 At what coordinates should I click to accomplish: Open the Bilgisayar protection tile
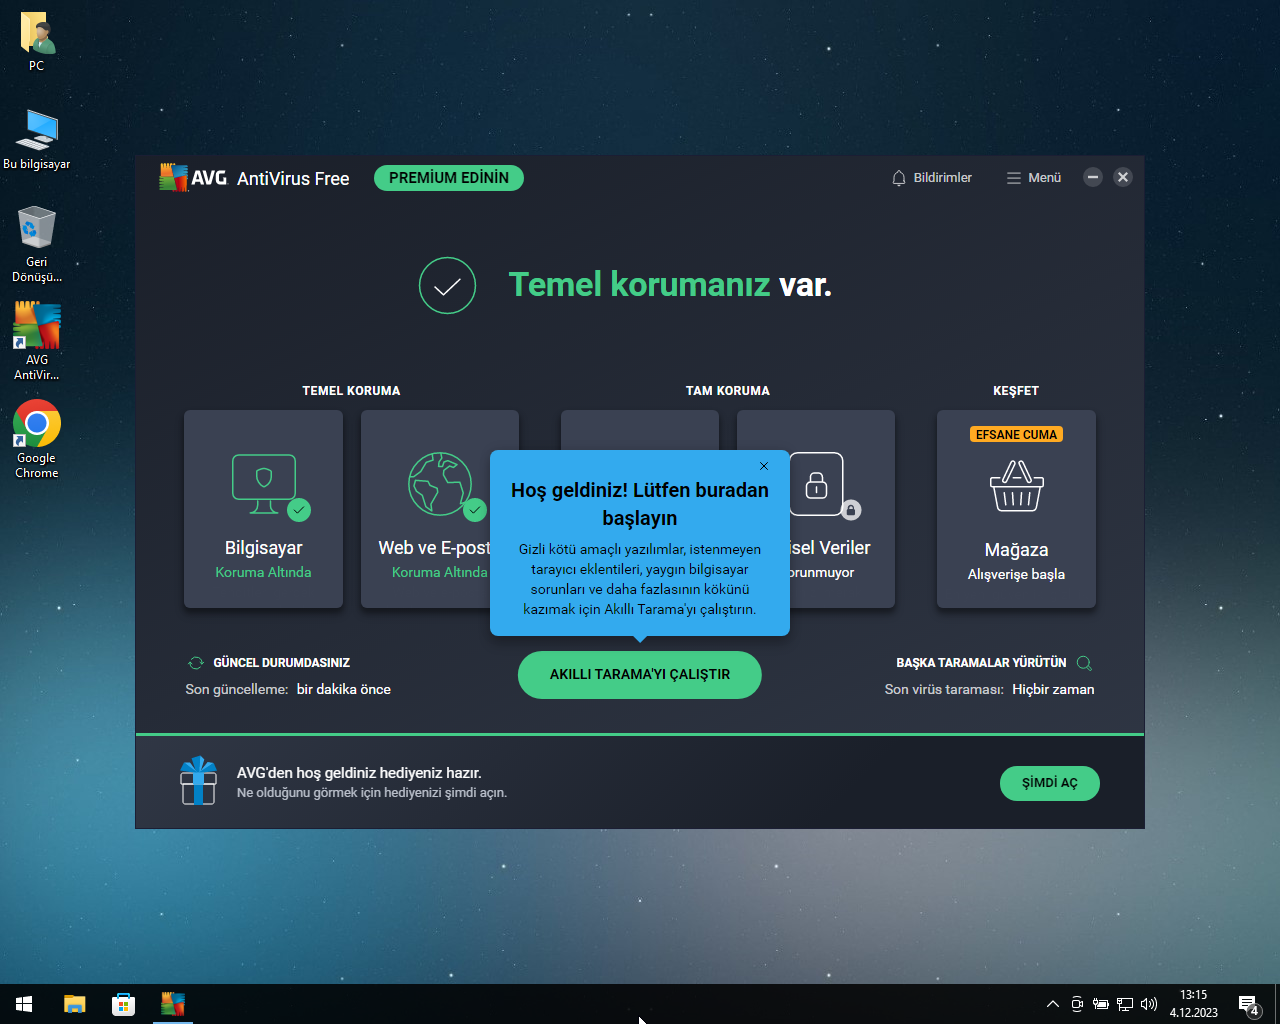coord(263,508)
